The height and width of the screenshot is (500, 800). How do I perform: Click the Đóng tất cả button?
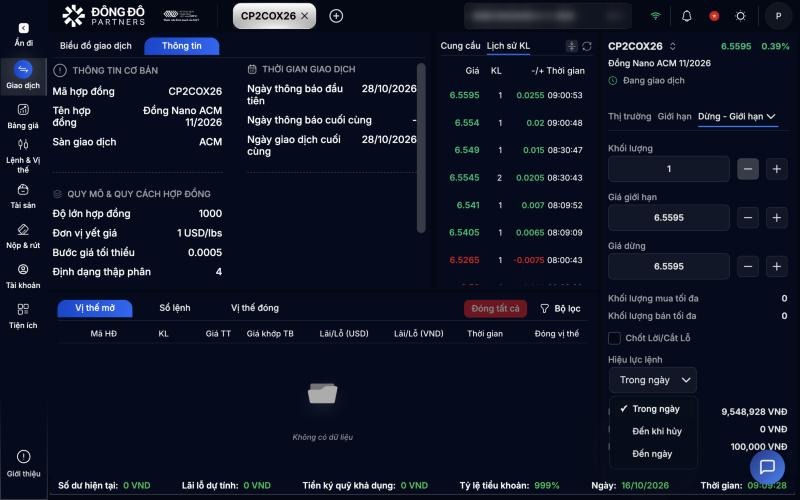pos(495,309)
